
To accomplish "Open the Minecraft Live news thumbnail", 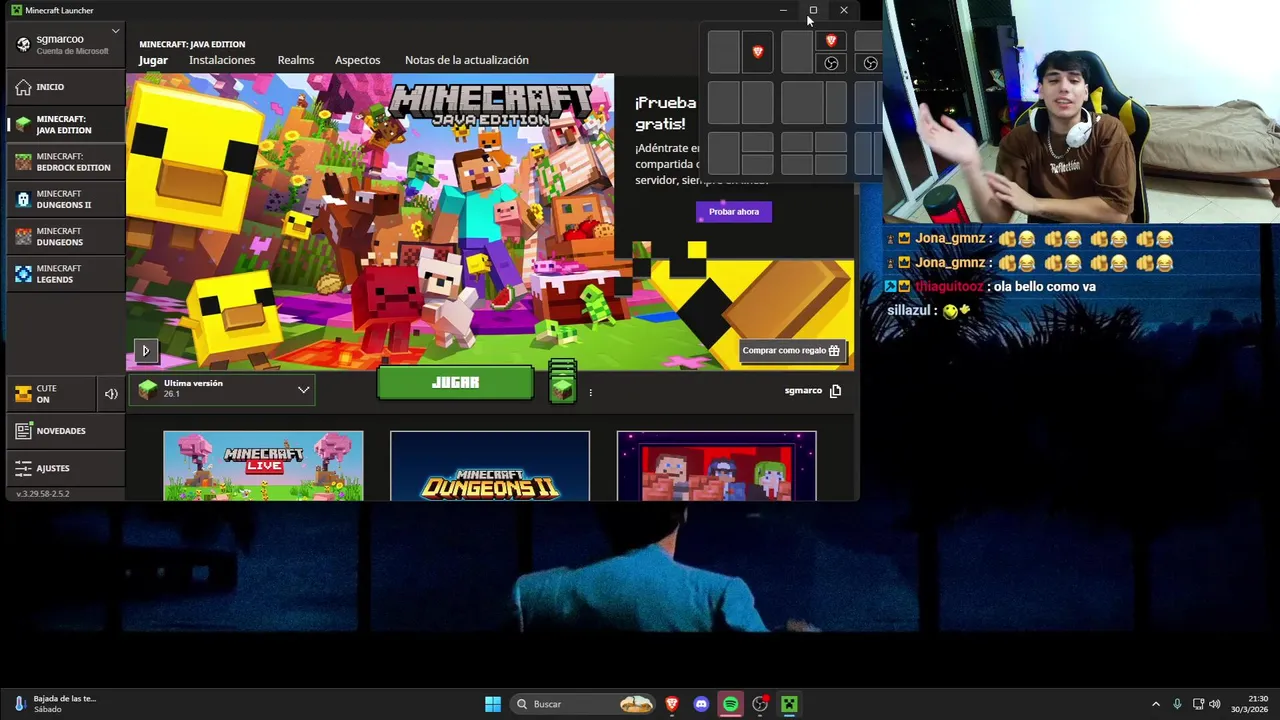I will pos(263,466).
